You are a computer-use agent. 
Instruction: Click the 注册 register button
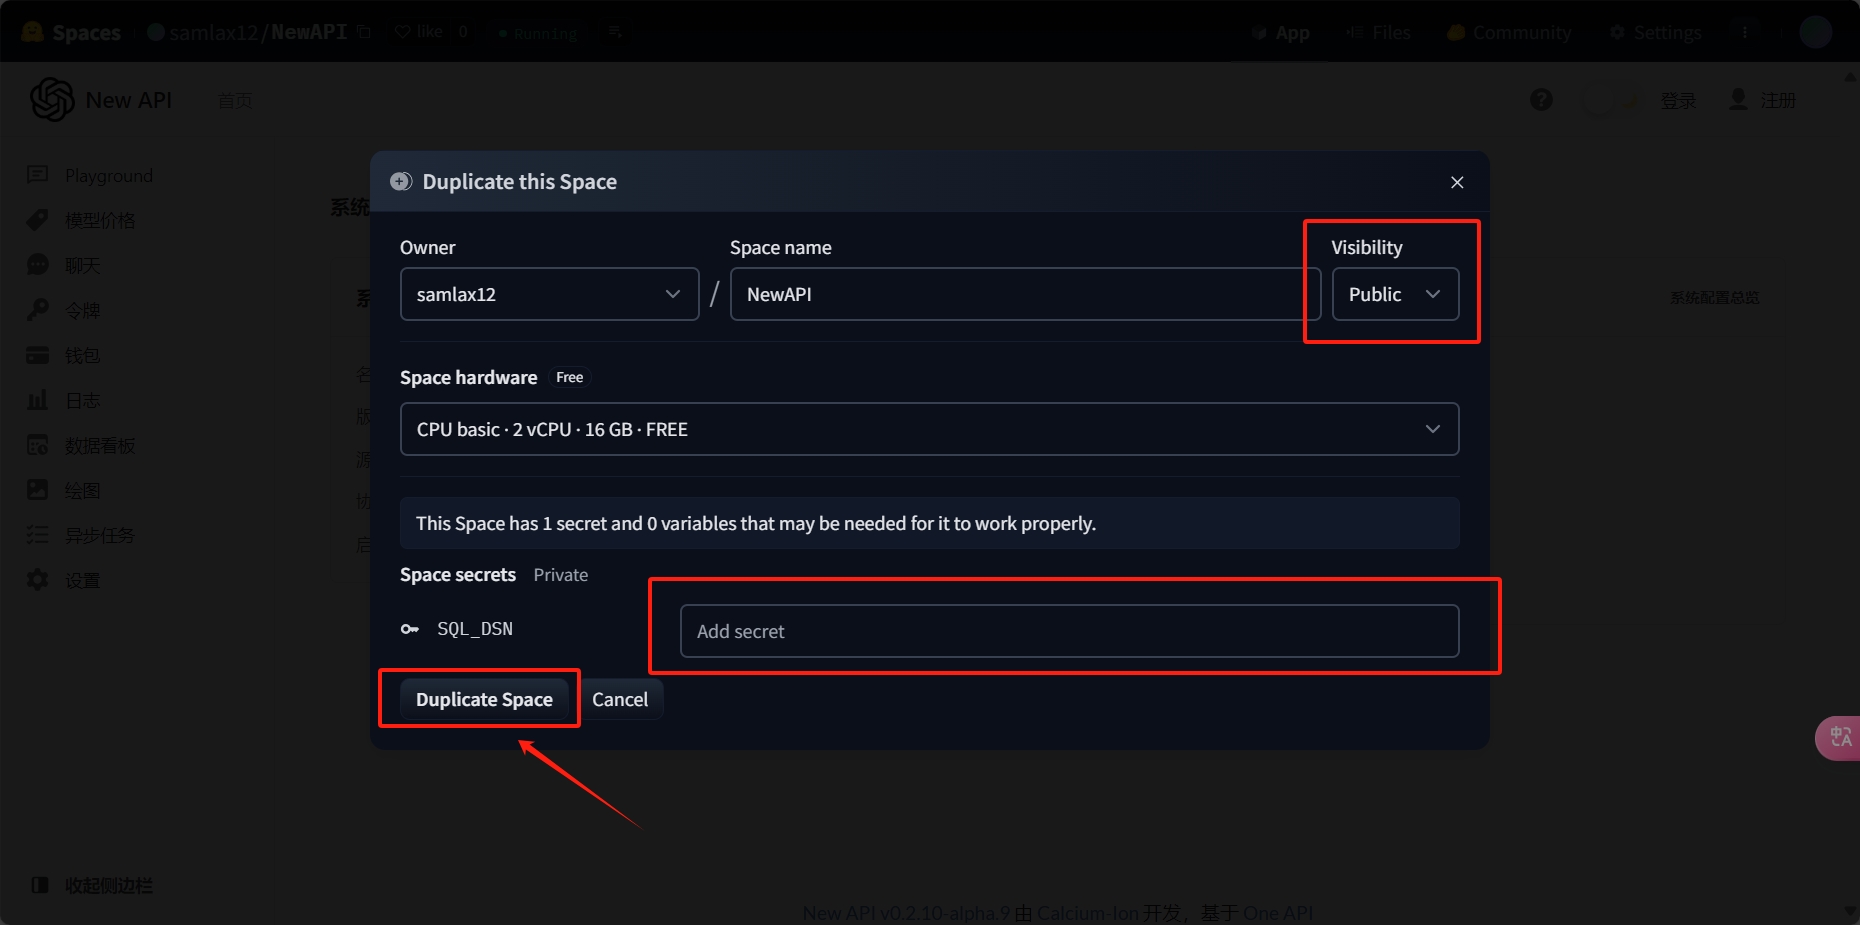1763,101
